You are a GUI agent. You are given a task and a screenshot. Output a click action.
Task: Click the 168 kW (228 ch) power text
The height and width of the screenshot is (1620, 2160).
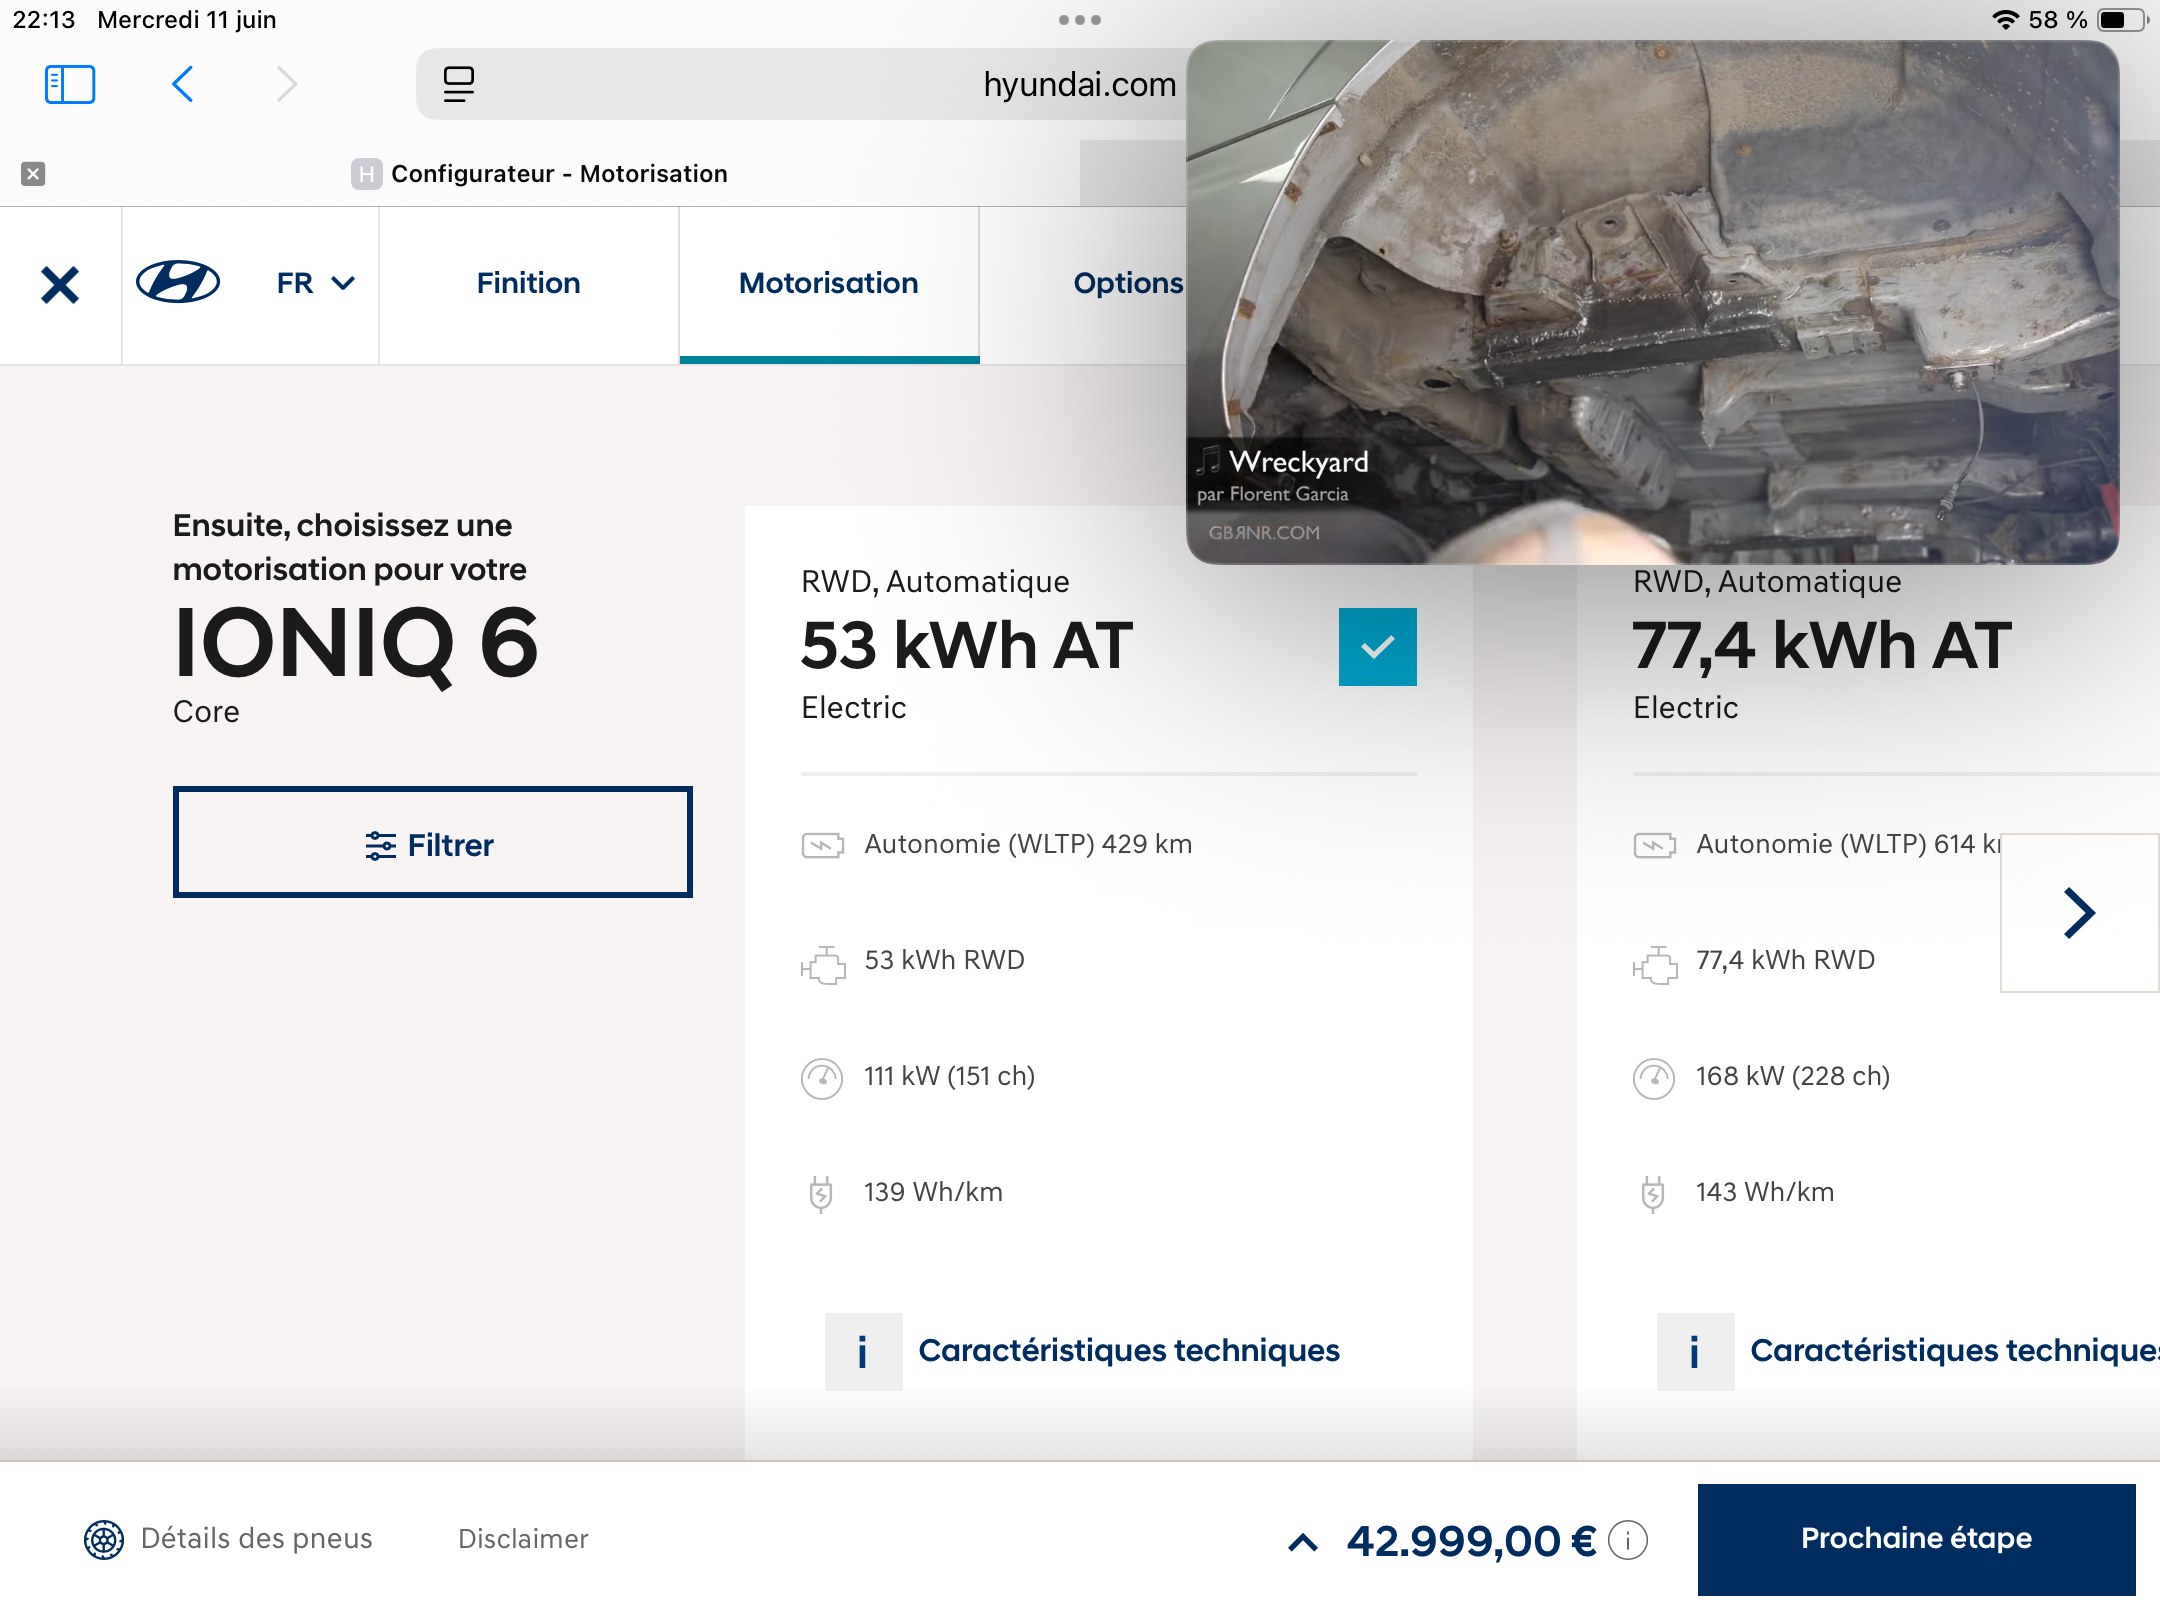tap(1793, 1076)
